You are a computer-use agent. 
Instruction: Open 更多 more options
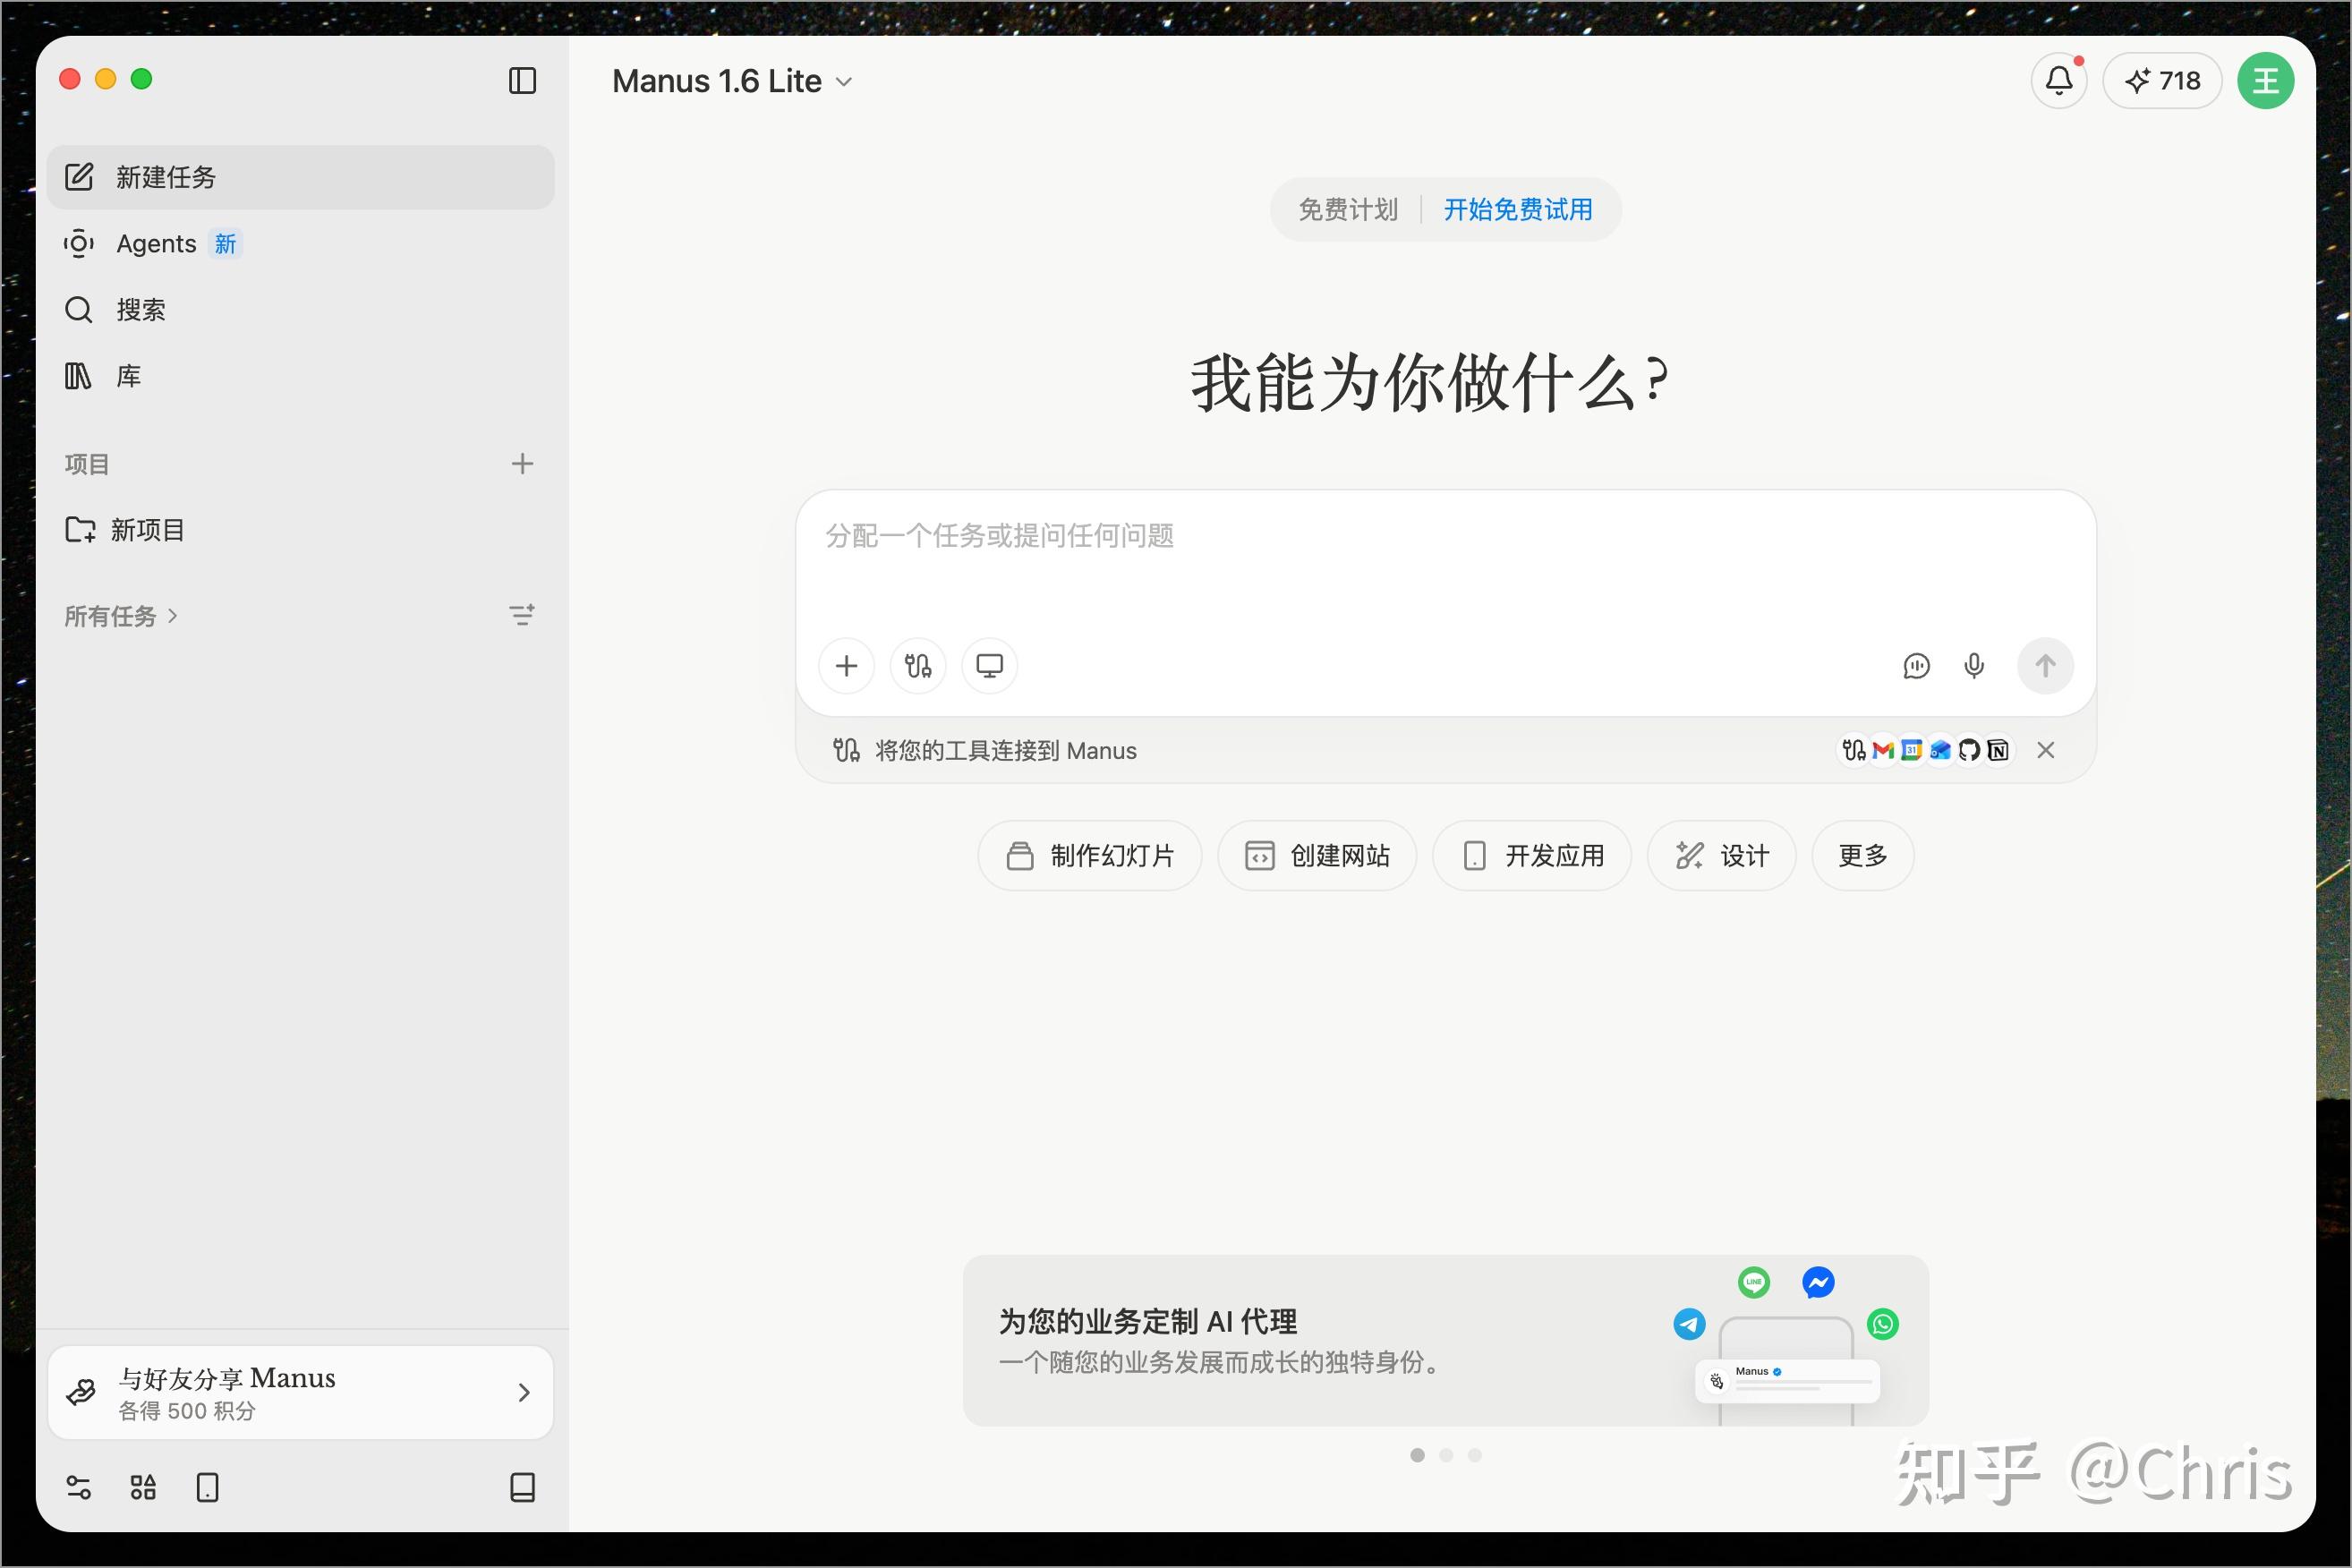point(1863,856)
